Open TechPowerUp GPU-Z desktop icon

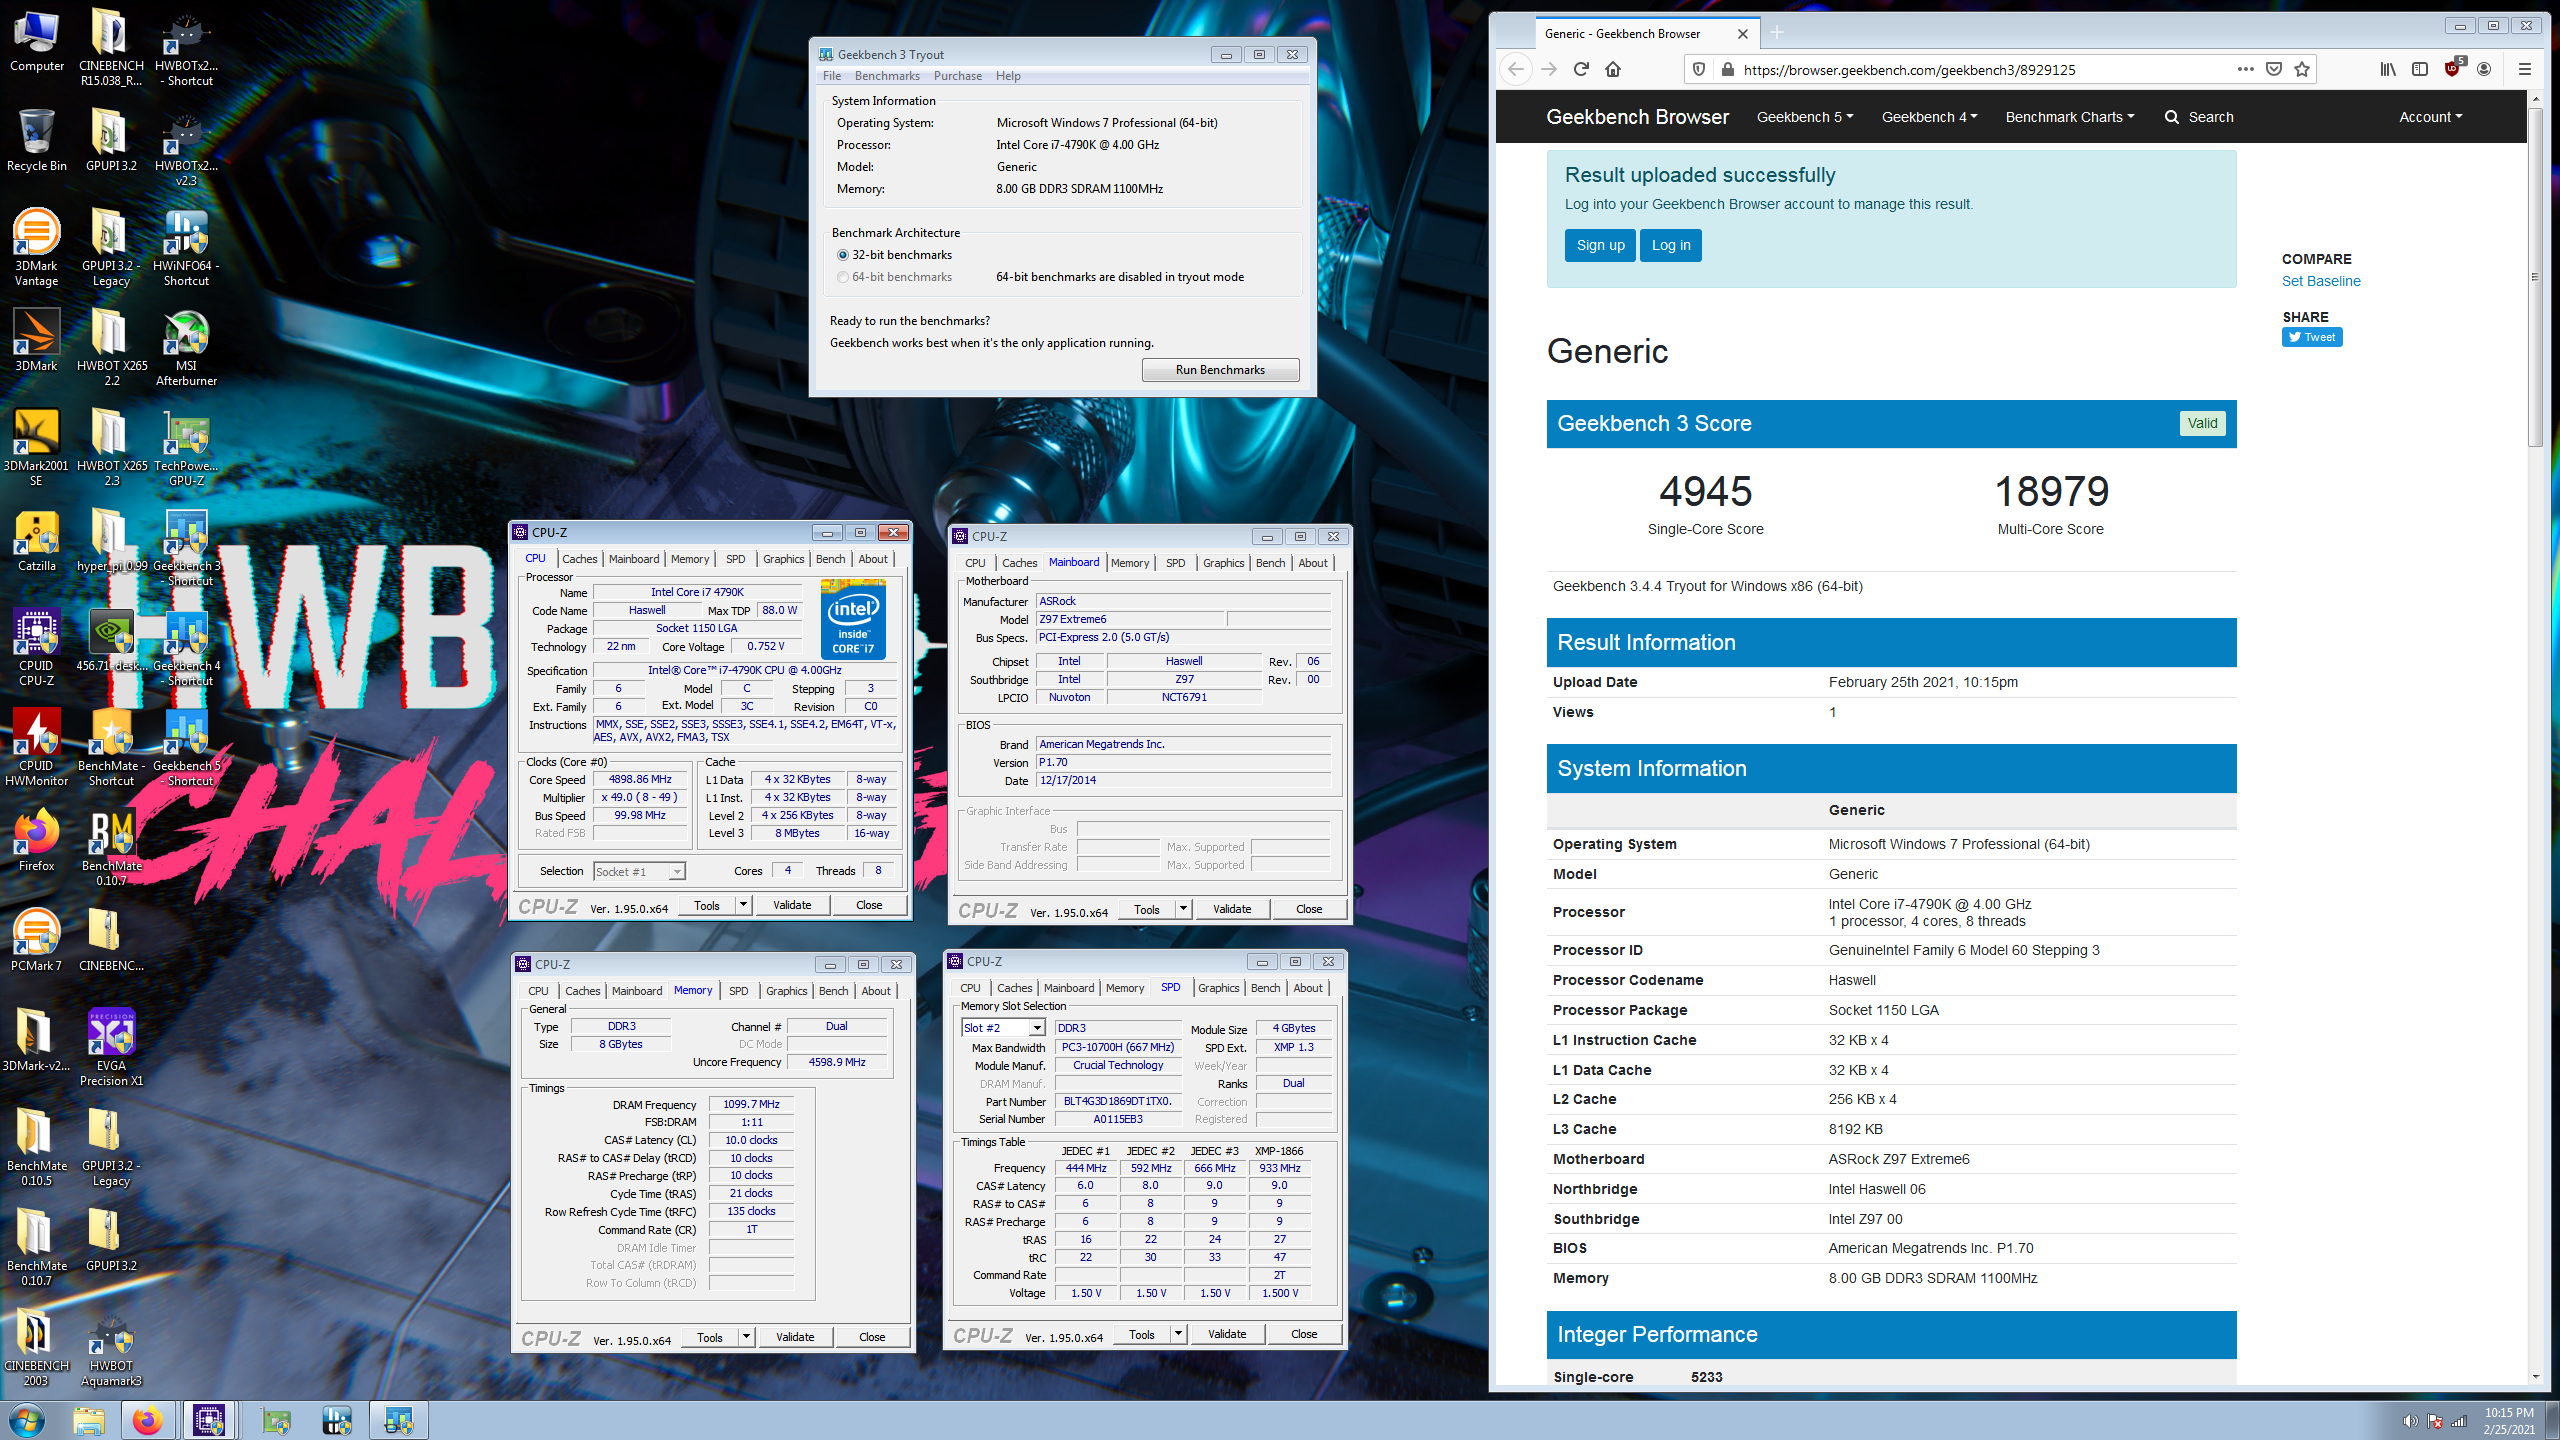[186, 446]
